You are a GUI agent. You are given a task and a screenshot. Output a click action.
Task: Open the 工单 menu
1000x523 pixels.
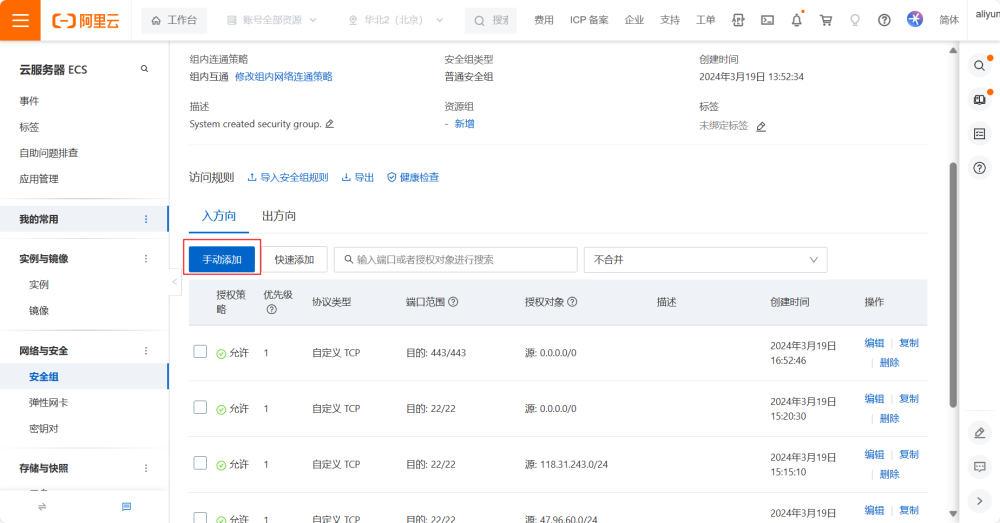pyautogui.click(x=705, y=20)
